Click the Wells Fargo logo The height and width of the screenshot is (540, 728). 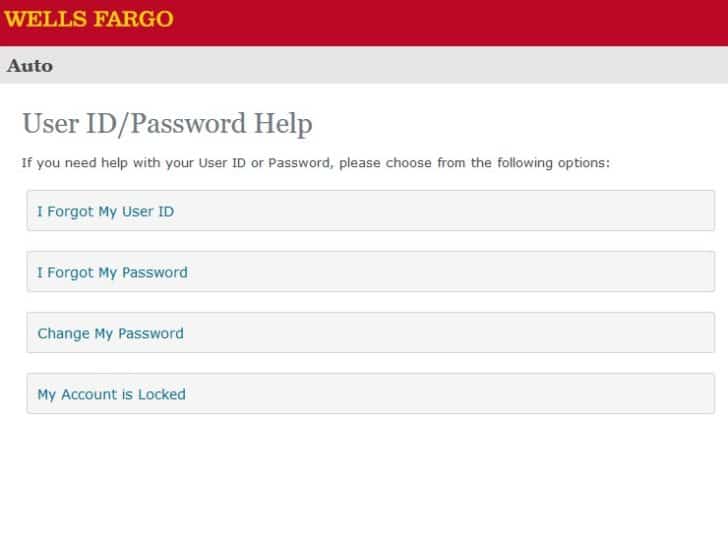[x=89, y=19]
